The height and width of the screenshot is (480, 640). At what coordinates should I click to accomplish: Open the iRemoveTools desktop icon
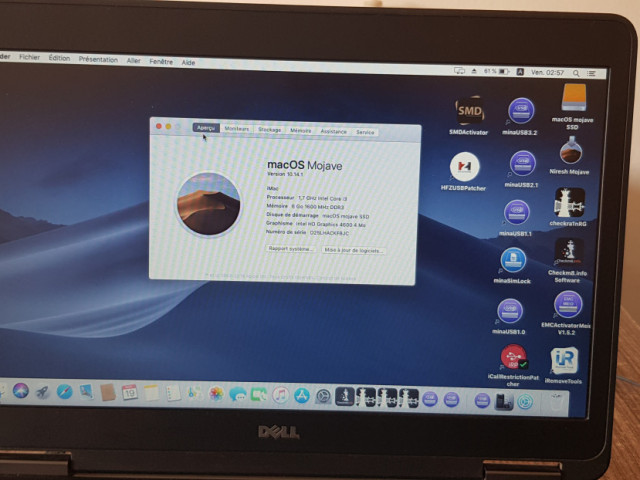pyautogui.click(x=564, y=361)
